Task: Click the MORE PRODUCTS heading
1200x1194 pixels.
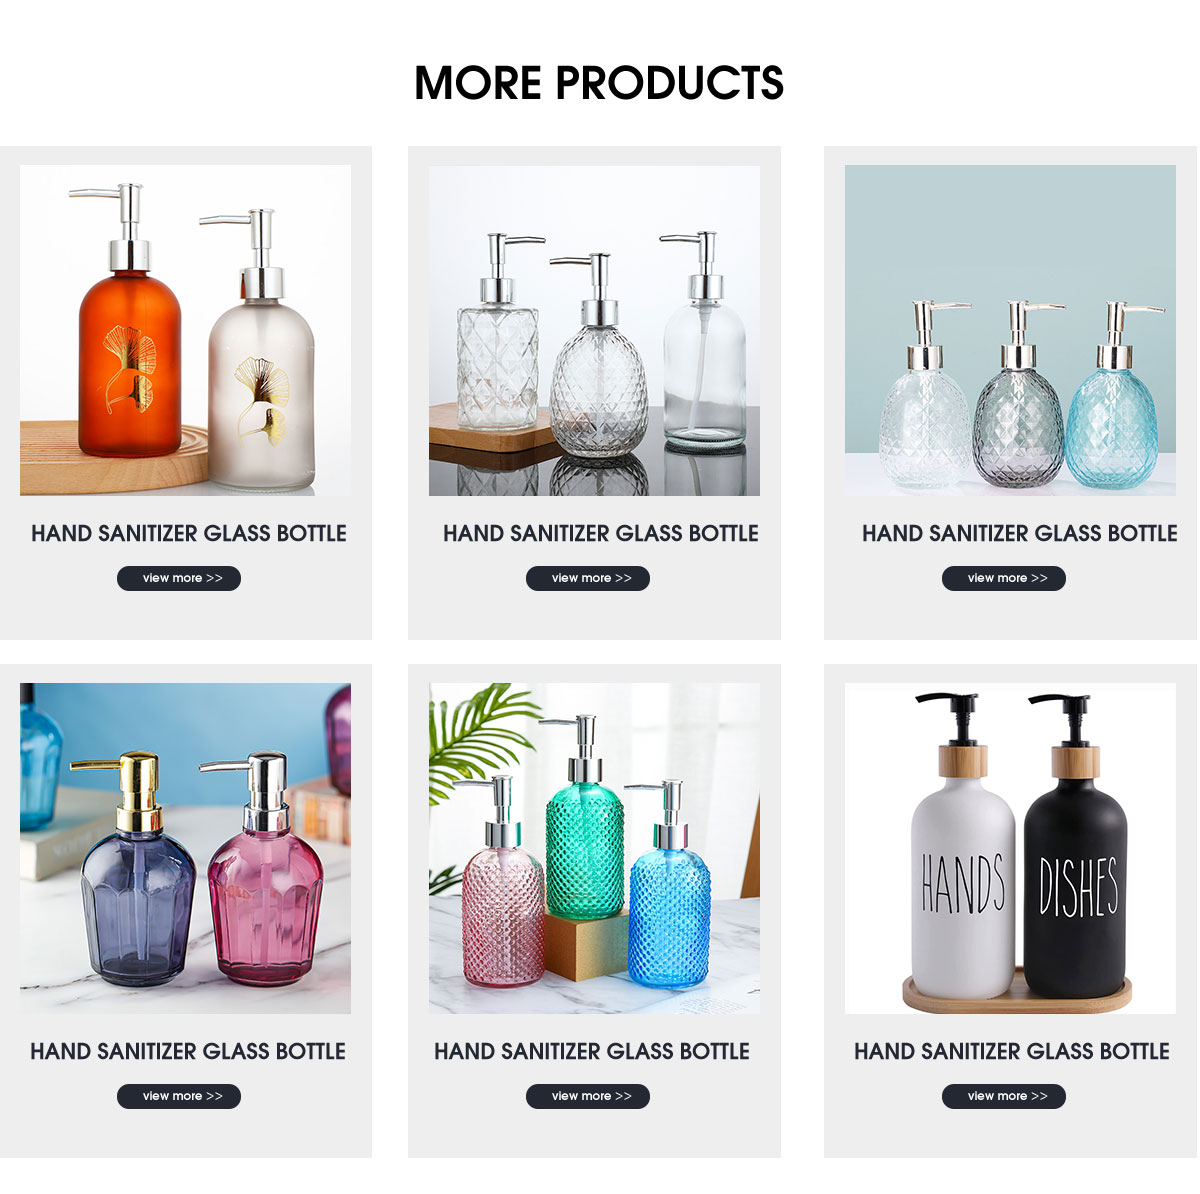Action: pyautogui.click(x=599, y=83)
